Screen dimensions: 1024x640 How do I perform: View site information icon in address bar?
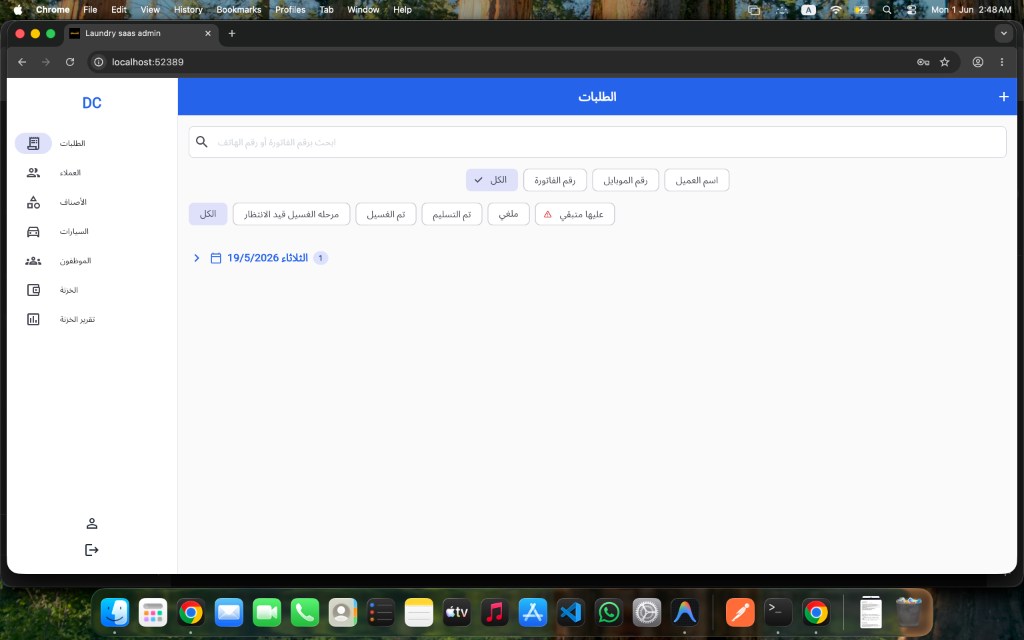click(x=99, y=62)
